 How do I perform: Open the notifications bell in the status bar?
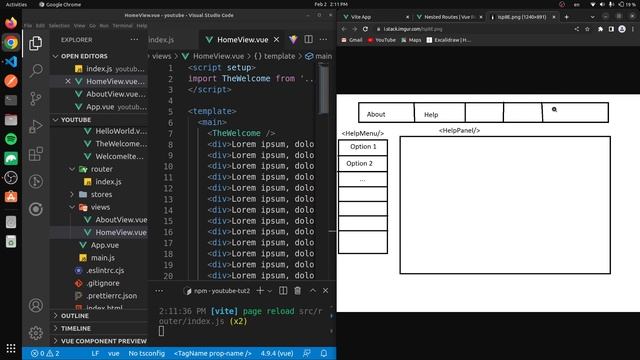[x=324, y=353]
